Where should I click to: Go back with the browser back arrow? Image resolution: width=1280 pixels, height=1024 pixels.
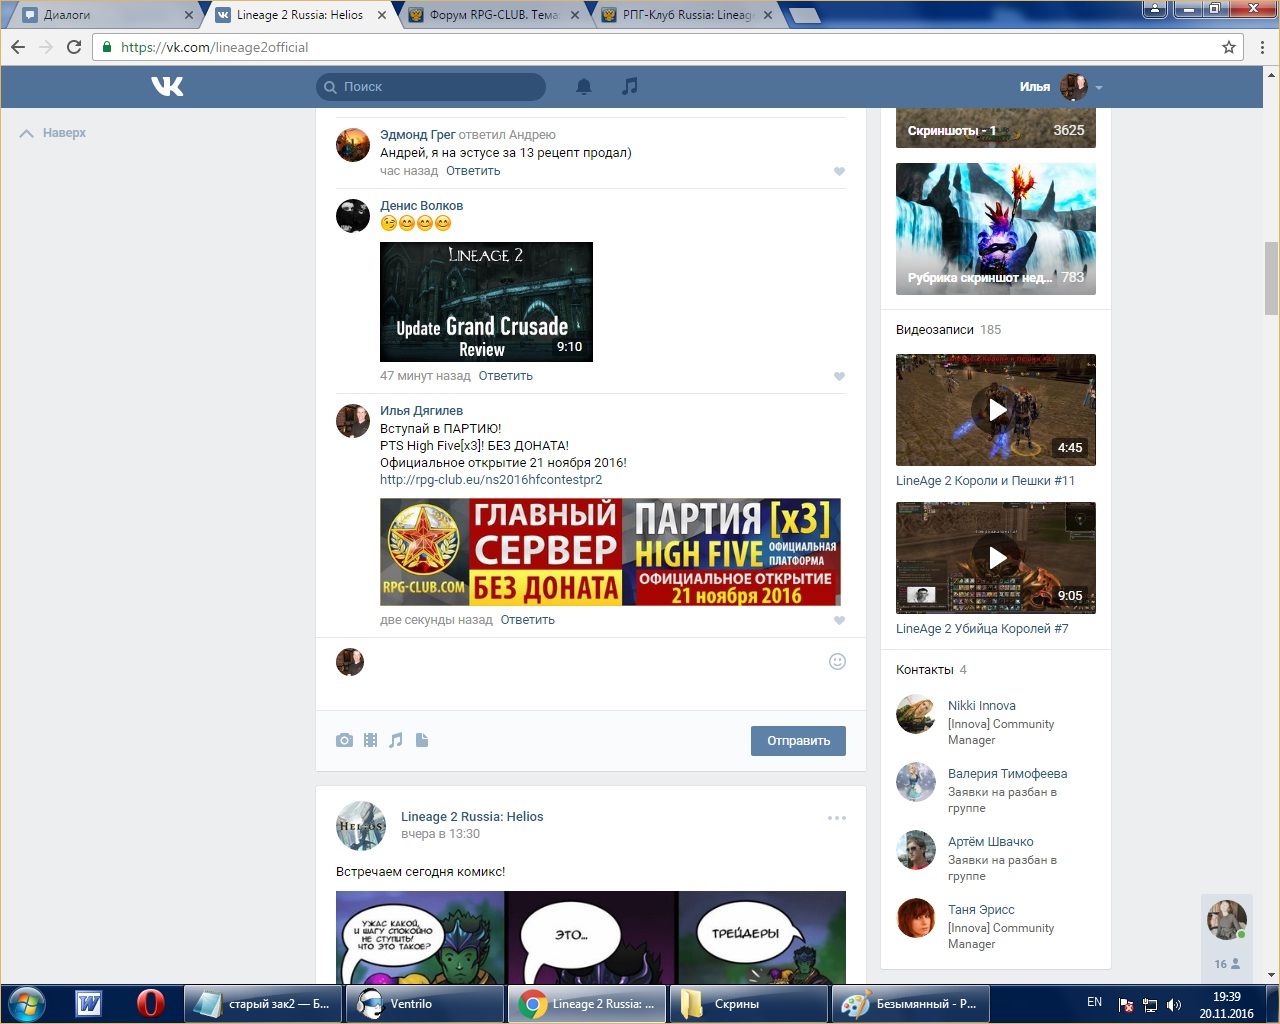click(18, 47)
